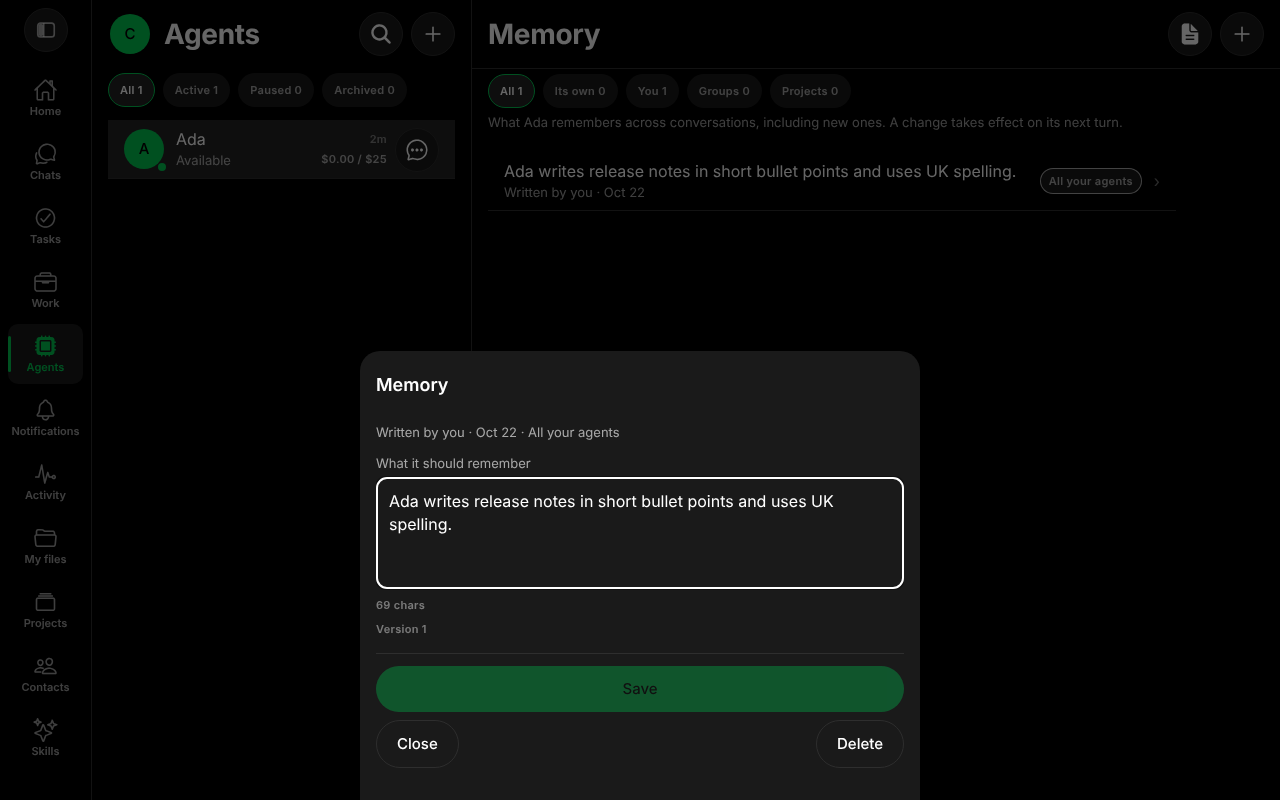Screen dimensions: 1280x800
Task: Click the Ada agent avatar
Action: point(144,149)
